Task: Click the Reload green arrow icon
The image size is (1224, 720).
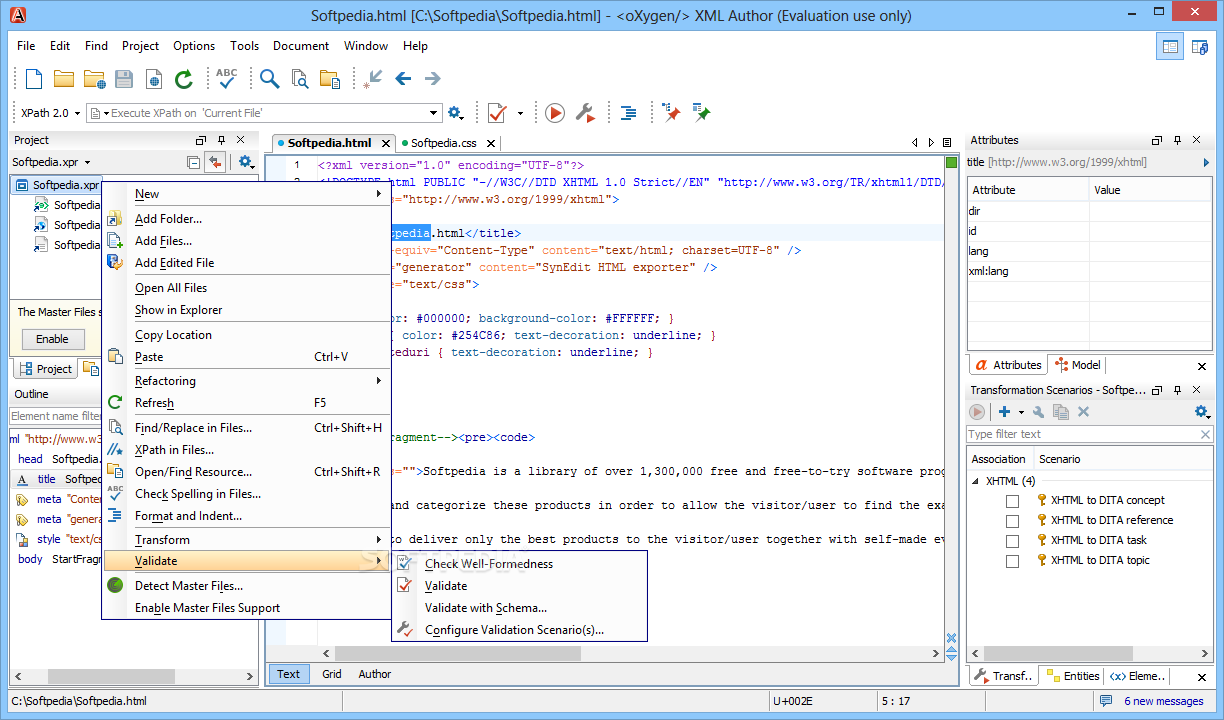Action: pyautogui.click(x=184, y=79)
